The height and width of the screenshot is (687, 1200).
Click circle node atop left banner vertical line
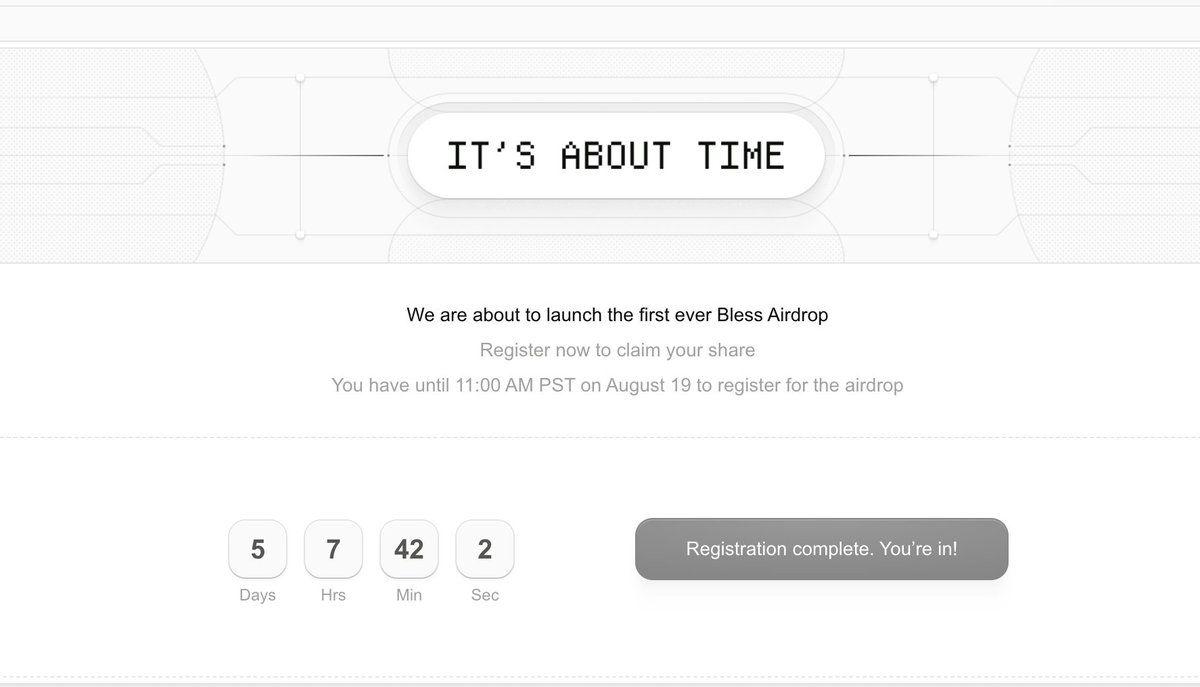click(x=300, y=77)
